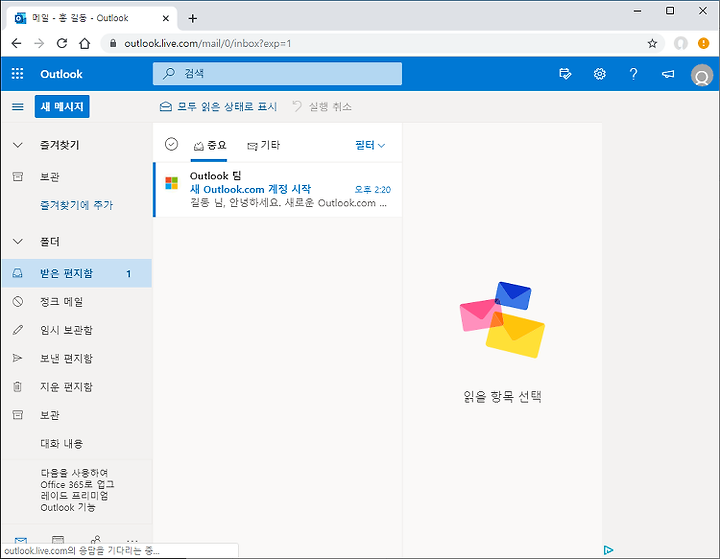Click 새 Outlook.com 계정 시작 subject
This screenshot has height=559, width=720.
250,189
